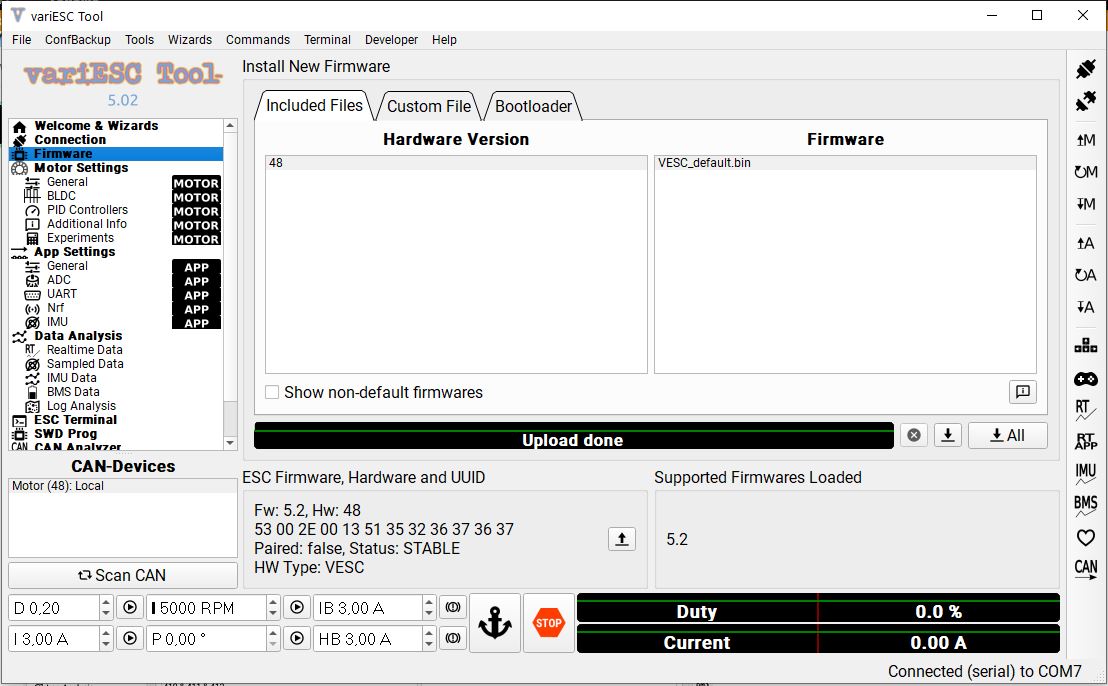Open the Developer menu
Viewport: 1108px width, 686px height.
(391, 40)
